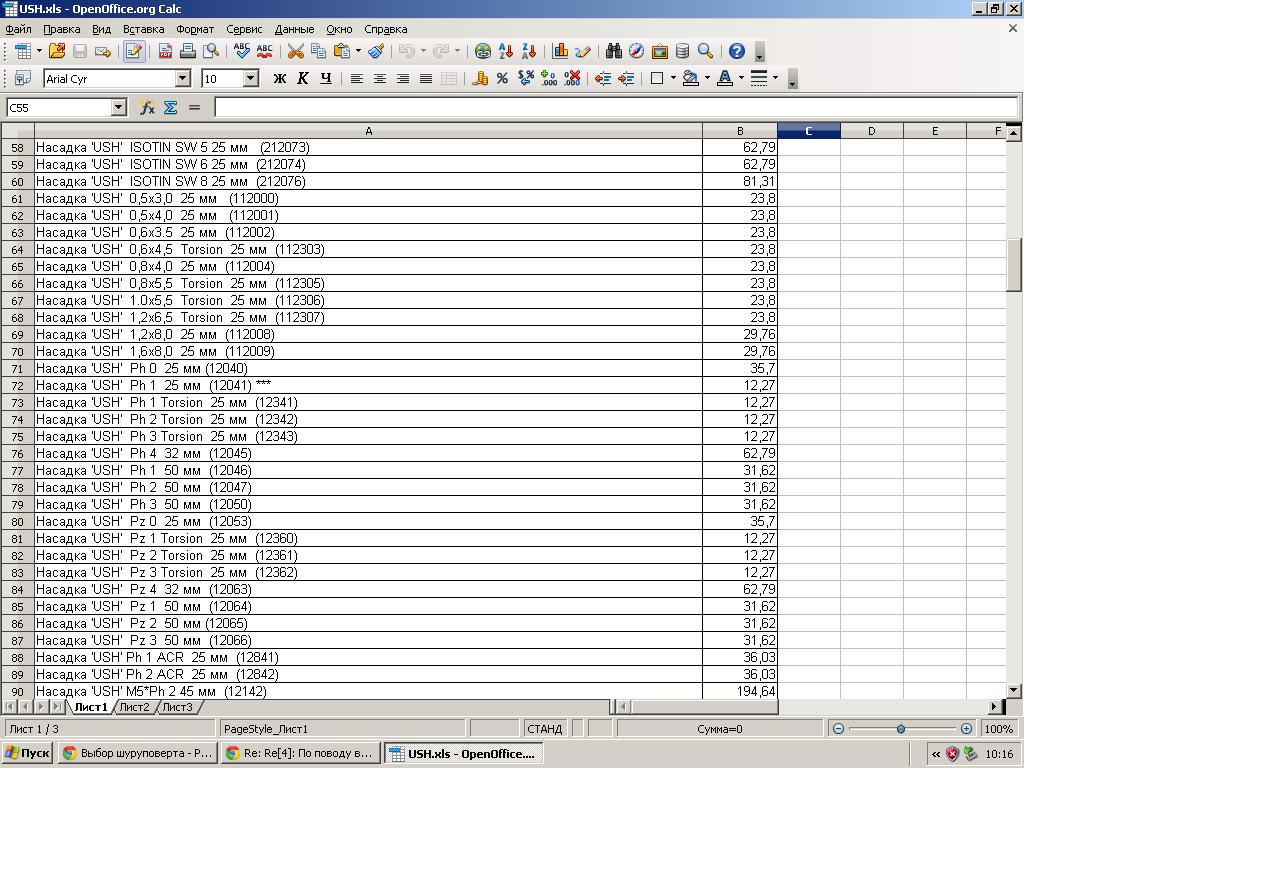The image size is (1275, 878).
Task: Switch to the Лист2 sheet tab
Action: (133, 707)
